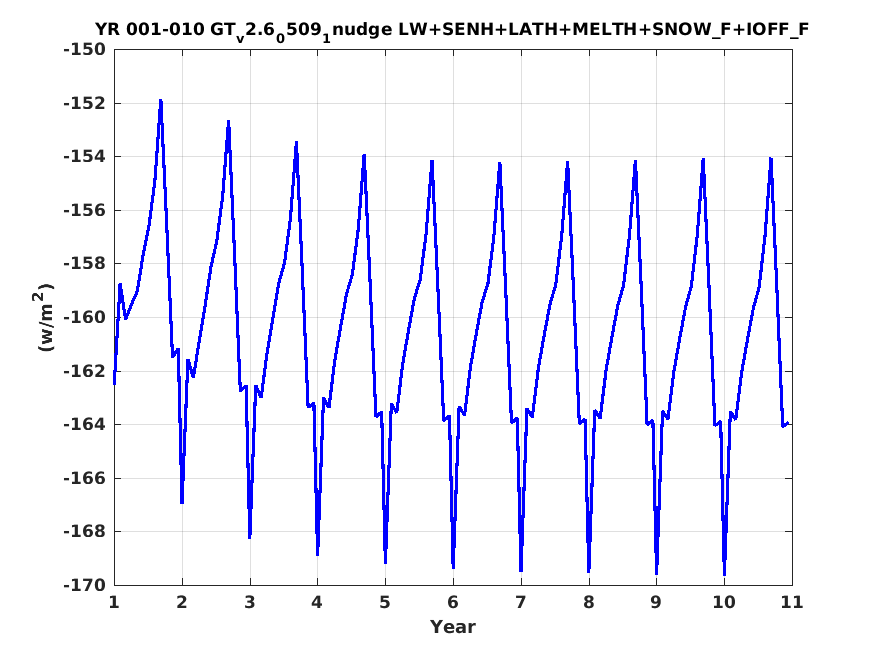The image size is (875, 656).
Task: Select the y-axis tick label "-166"
Action: pyautogui.click(x=85, y=478)
